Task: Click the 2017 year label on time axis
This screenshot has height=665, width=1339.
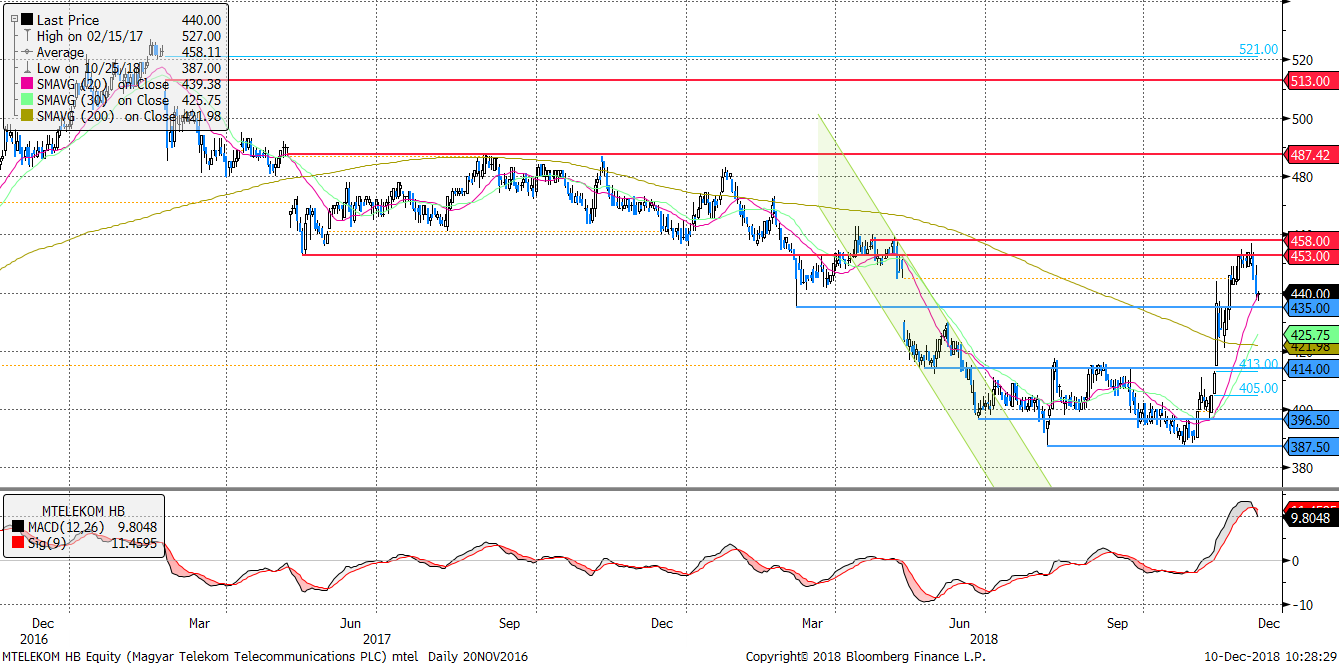Action: (x=377, y=638)
